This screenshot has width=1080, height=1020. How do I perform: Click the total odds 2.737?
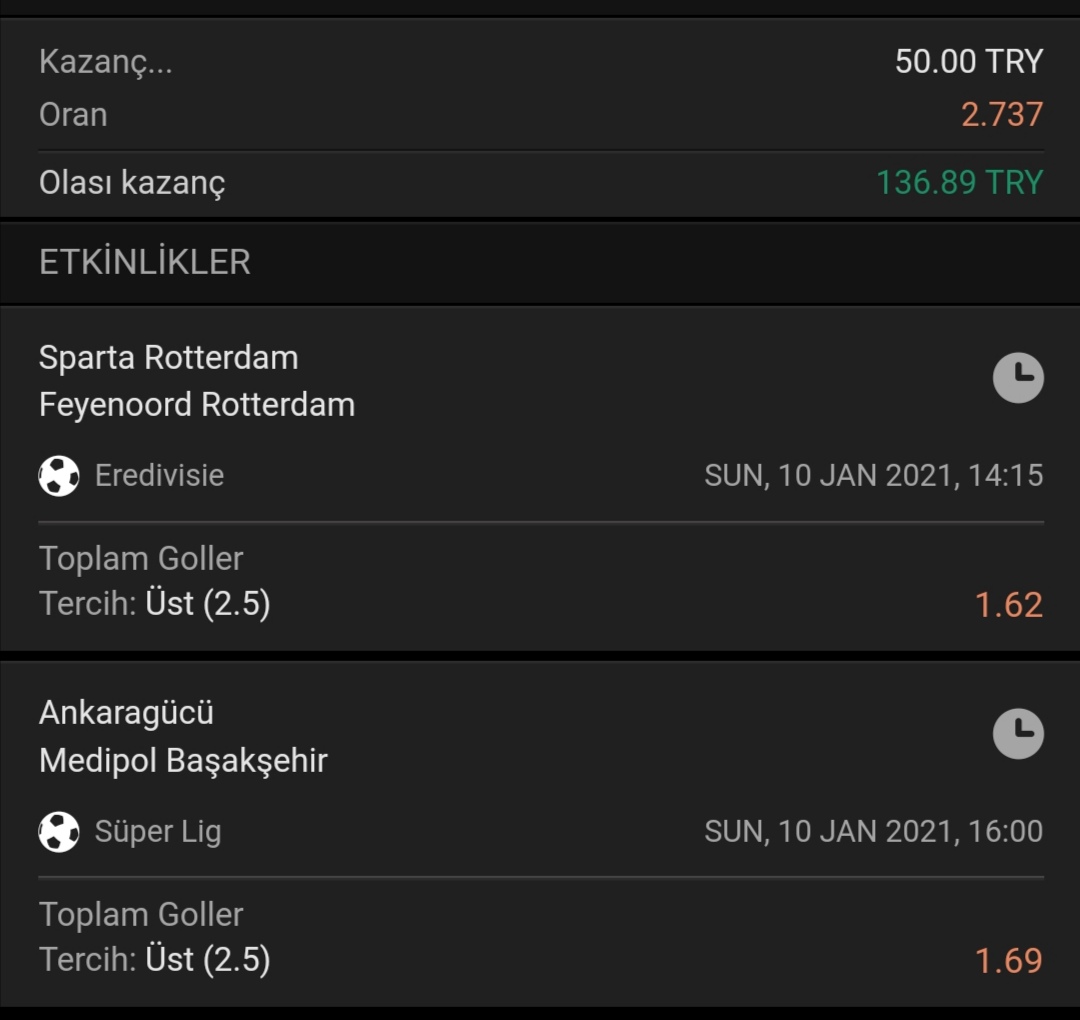pos(1002,114)
